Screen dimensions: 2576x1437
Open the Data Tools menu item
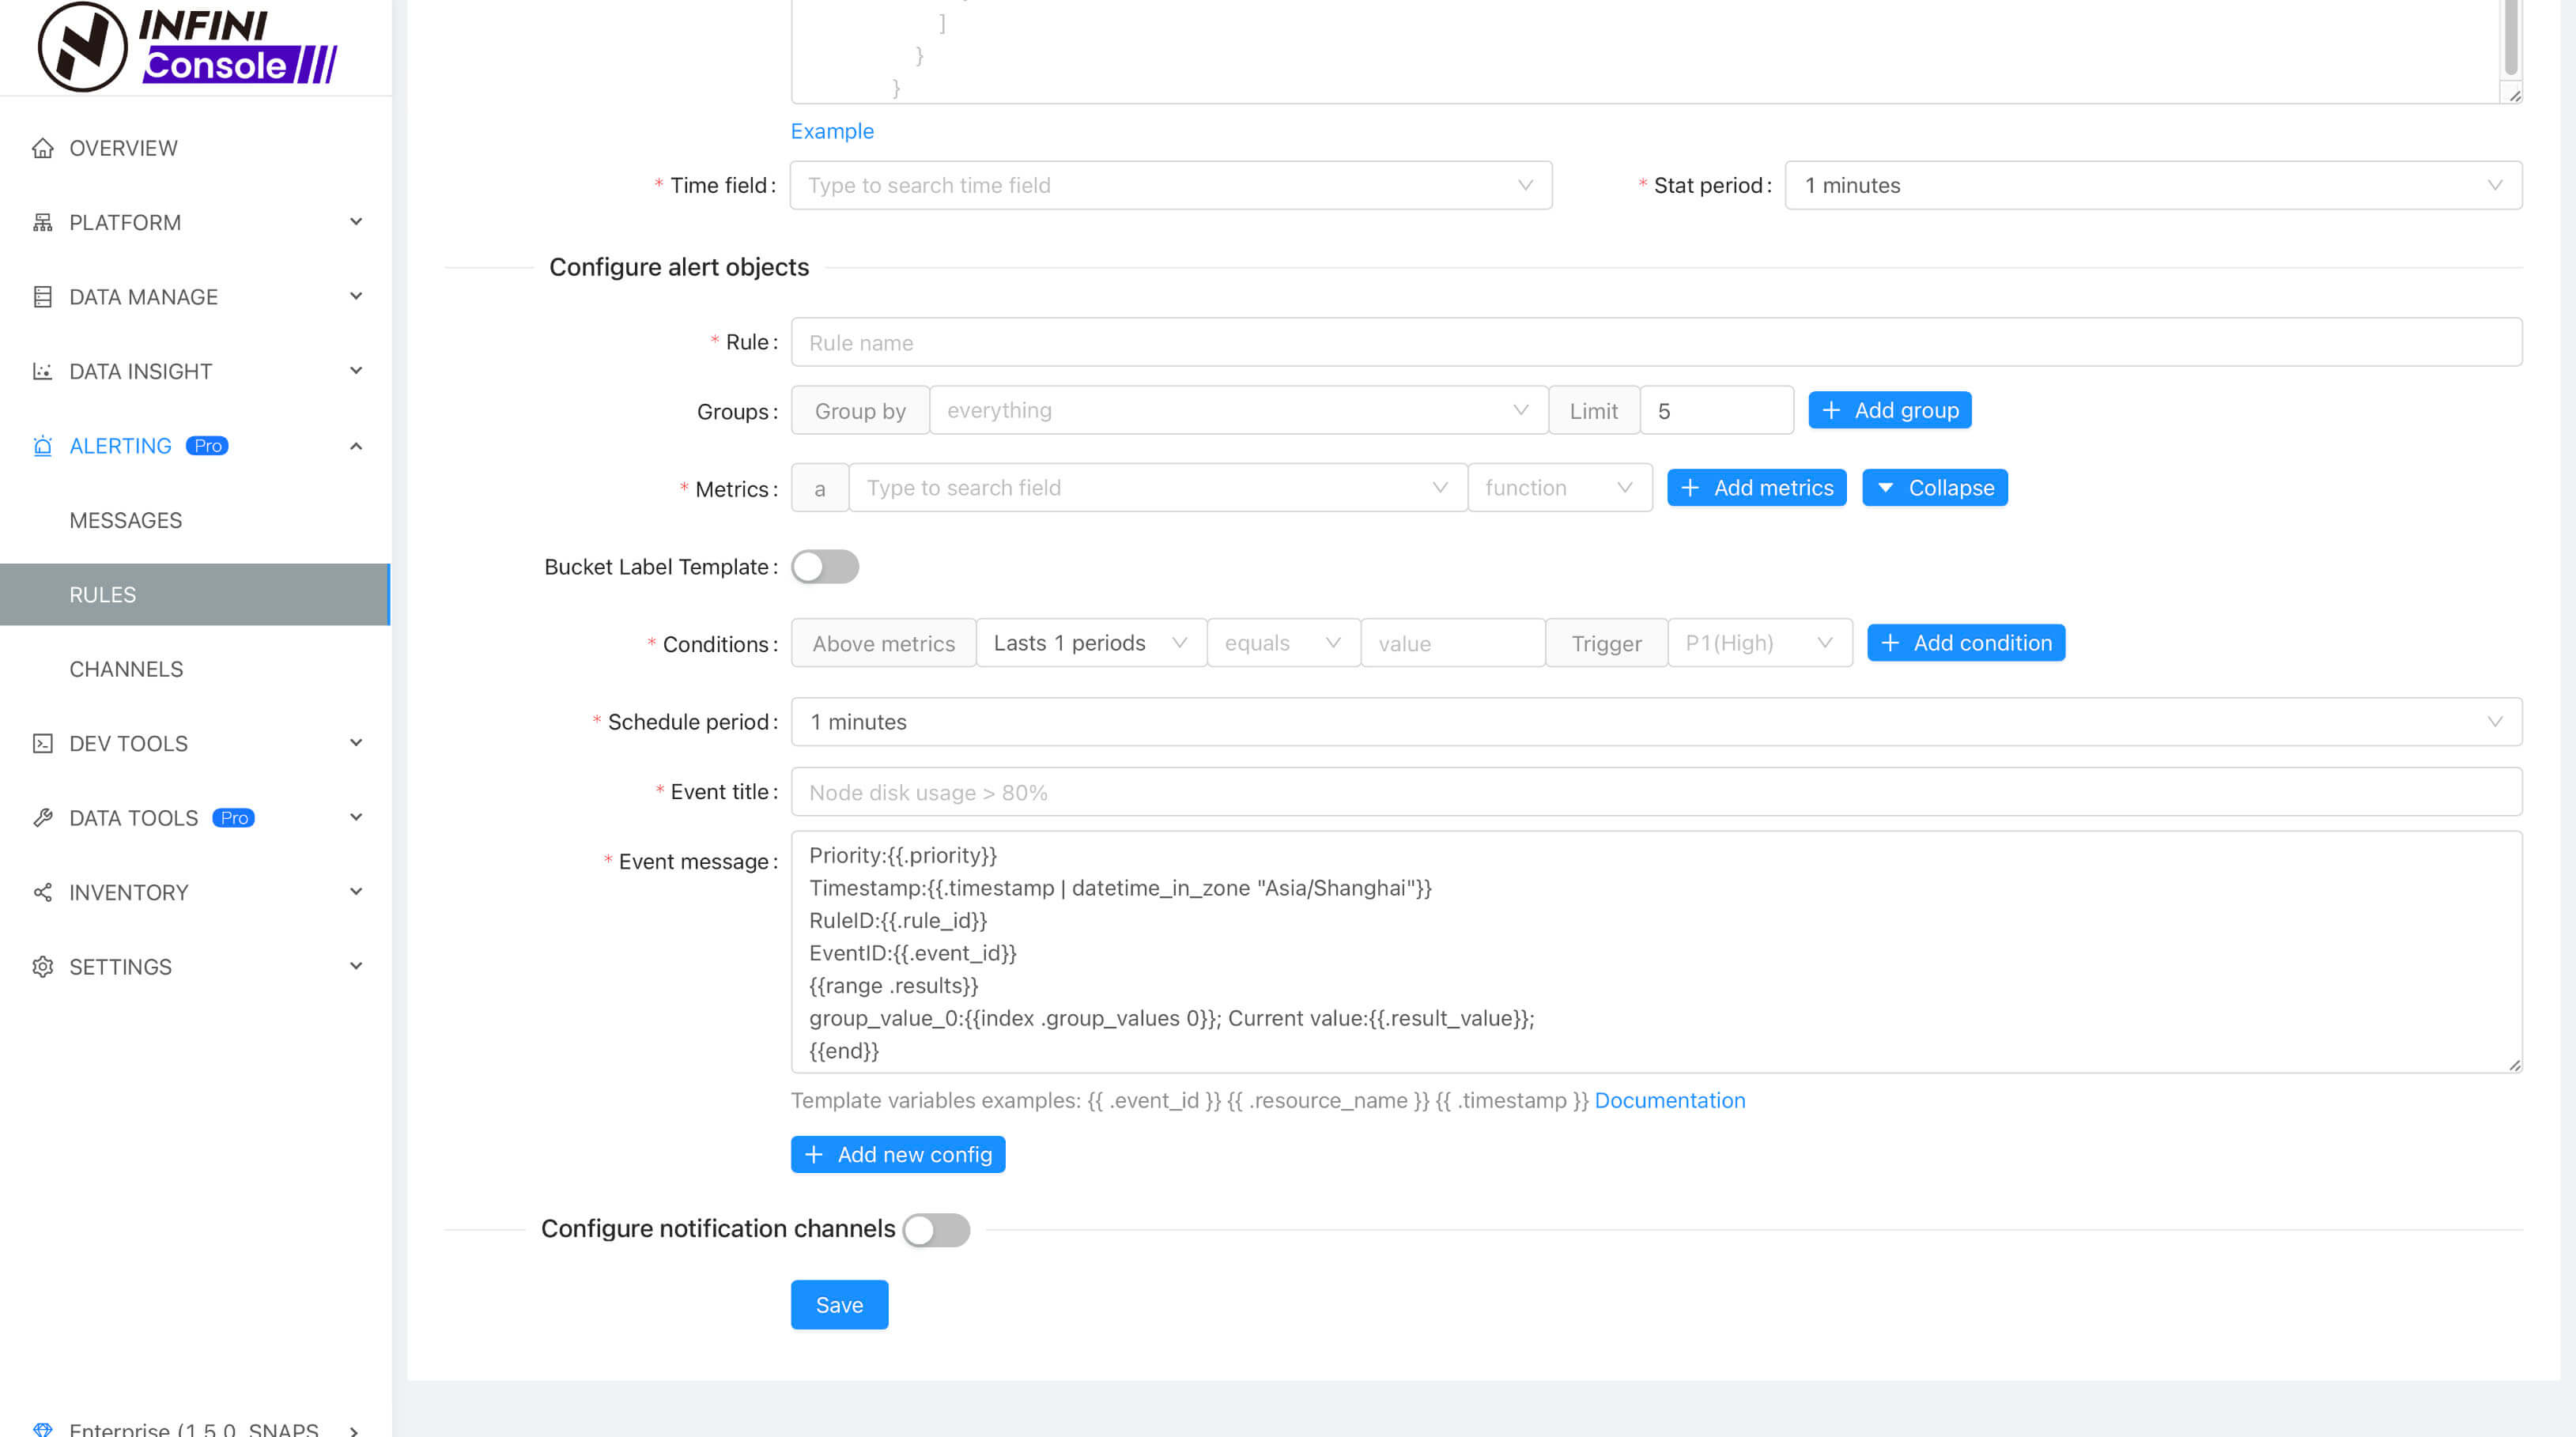pos(195,818)
